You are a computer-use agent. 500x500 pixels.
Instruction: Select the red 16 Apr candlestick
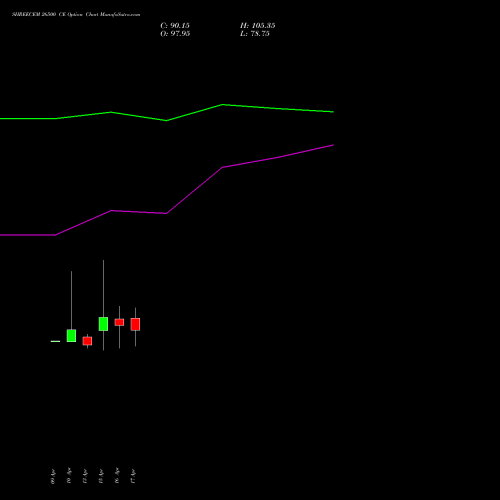tap(119, 322)
